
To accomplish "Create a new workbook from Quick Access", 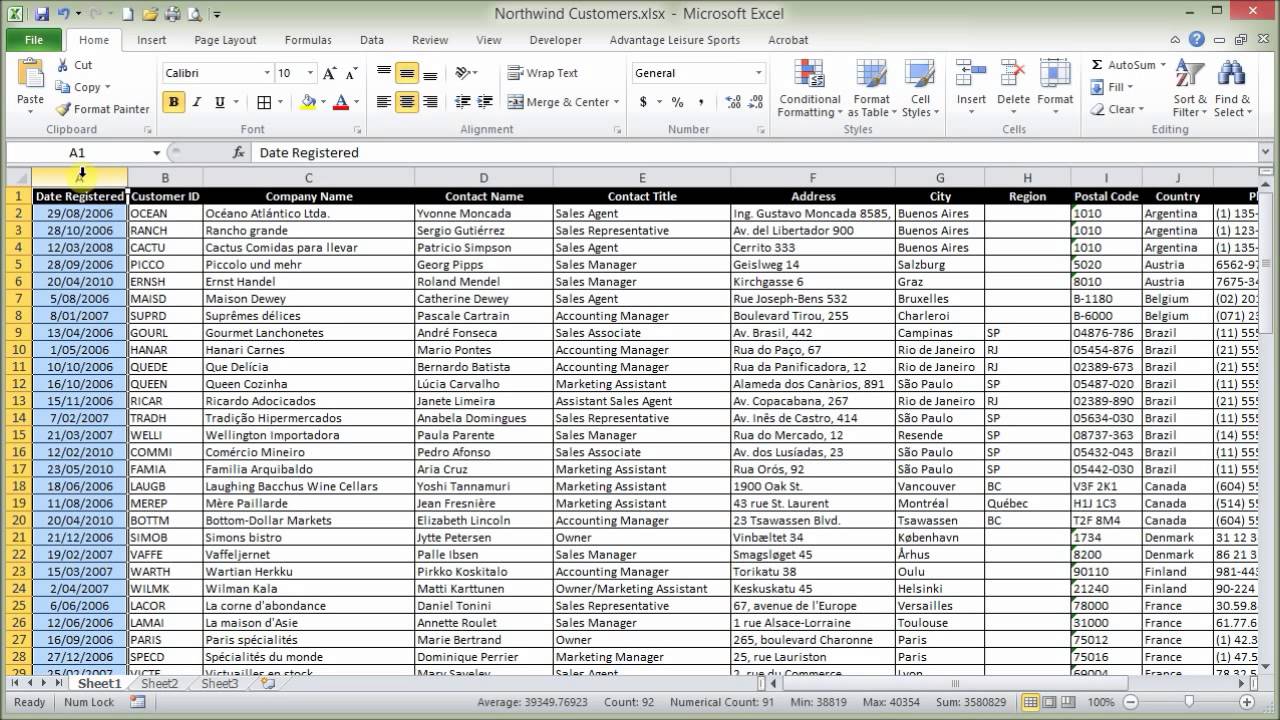I will pos(128,14).
